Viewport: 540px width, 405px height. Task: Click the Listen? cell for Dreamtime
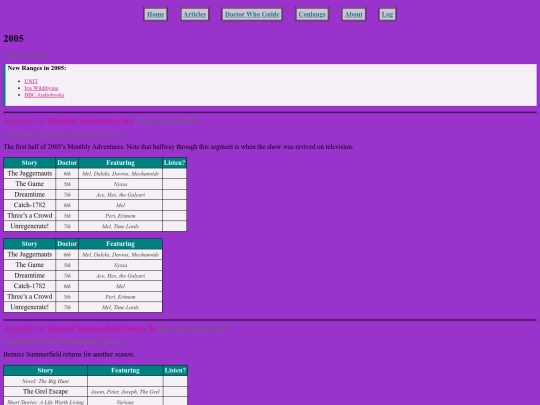pos(174,194)
